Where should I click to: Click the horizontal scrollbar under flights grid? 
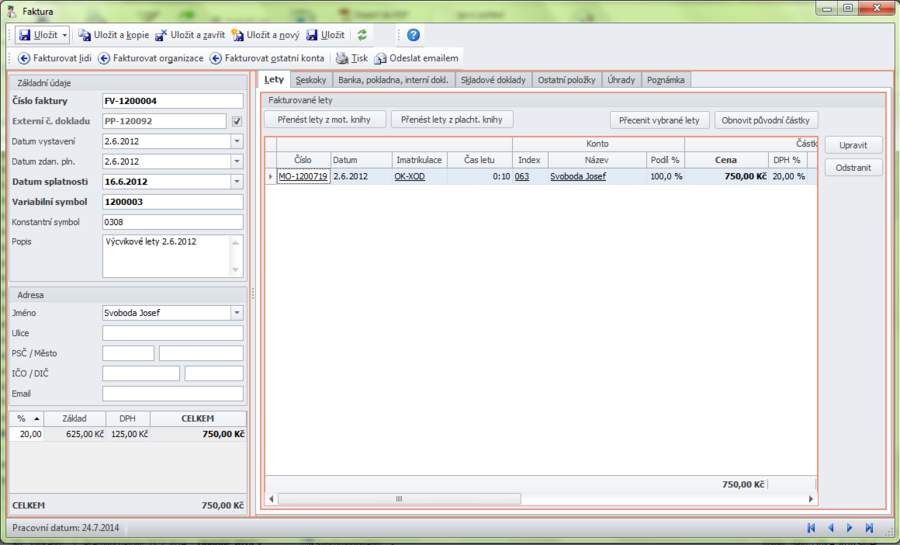[400, 498]
